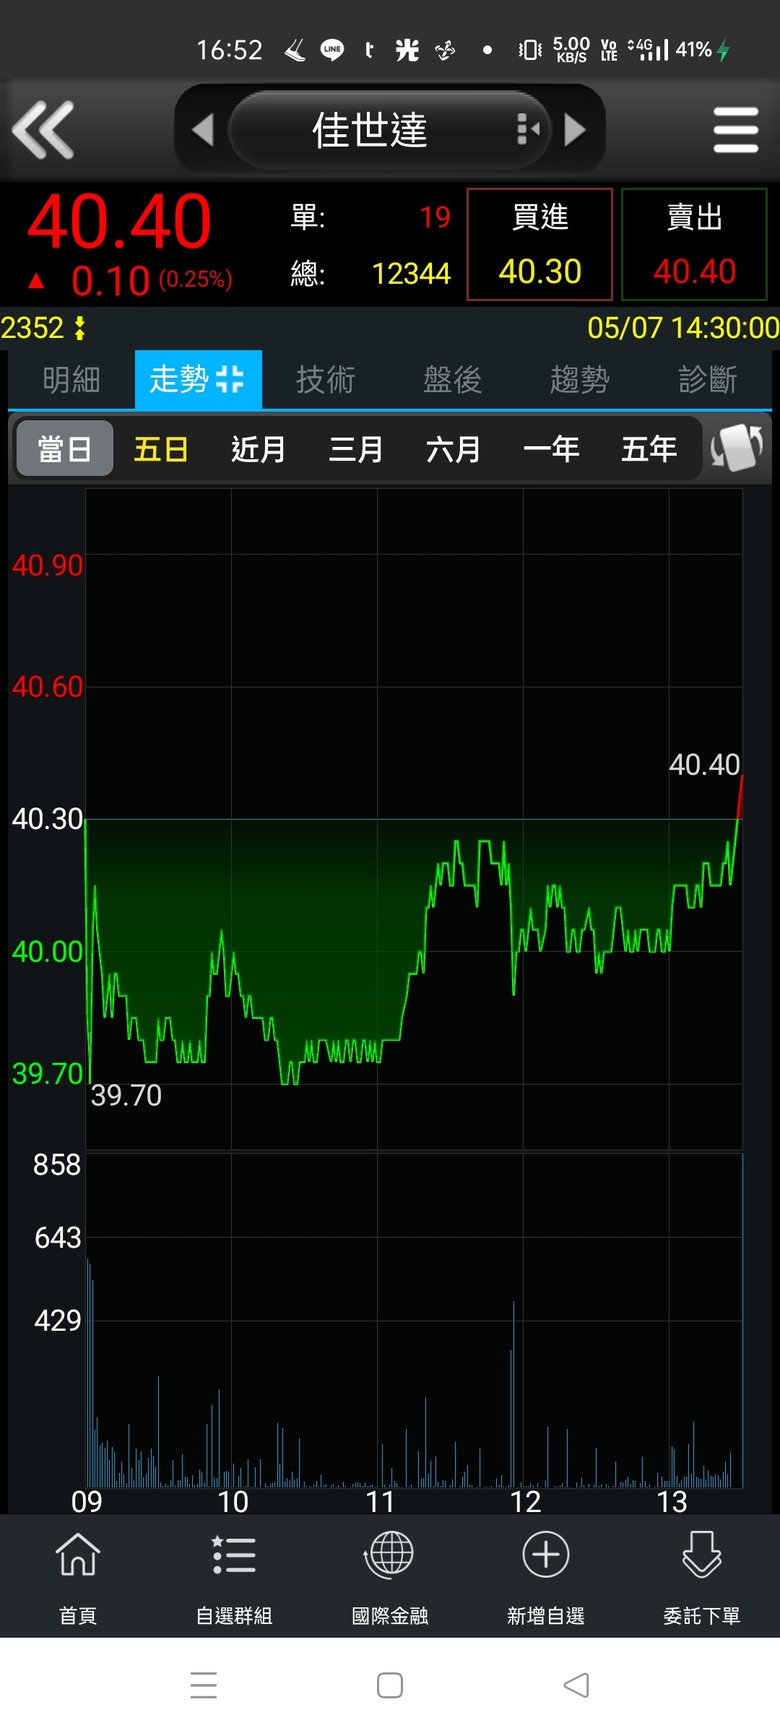Tap the 賣出 sell price box
780x1733 pixels.
(x=694, y=244)
